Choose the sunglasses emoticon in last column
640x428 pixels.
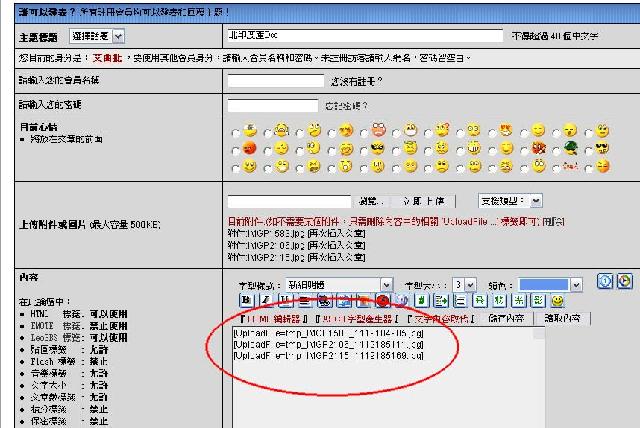589,150
